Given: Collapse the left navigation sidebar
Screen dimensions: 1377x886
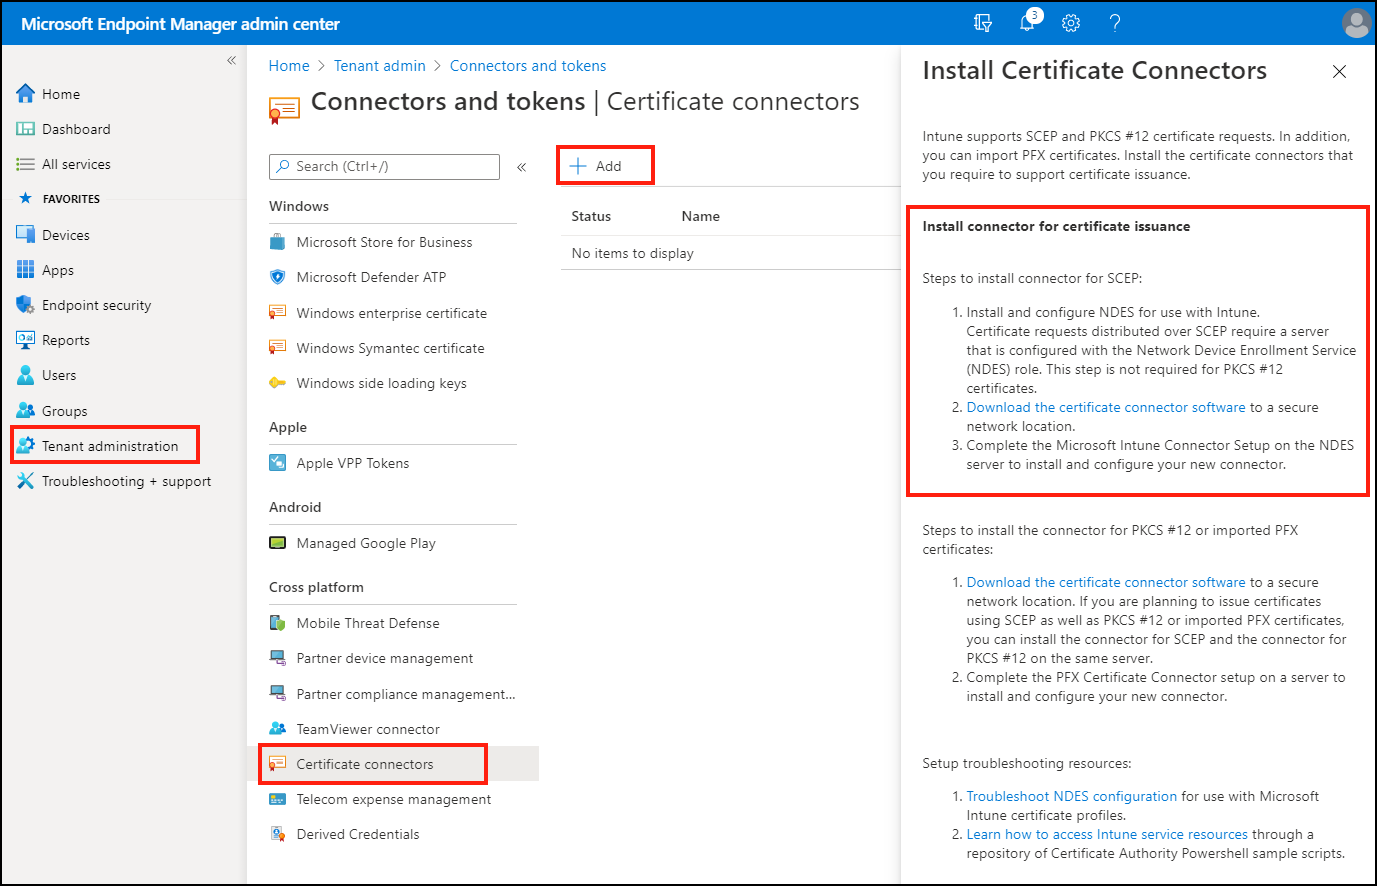Looking at the screenshot, I should 231,61.
